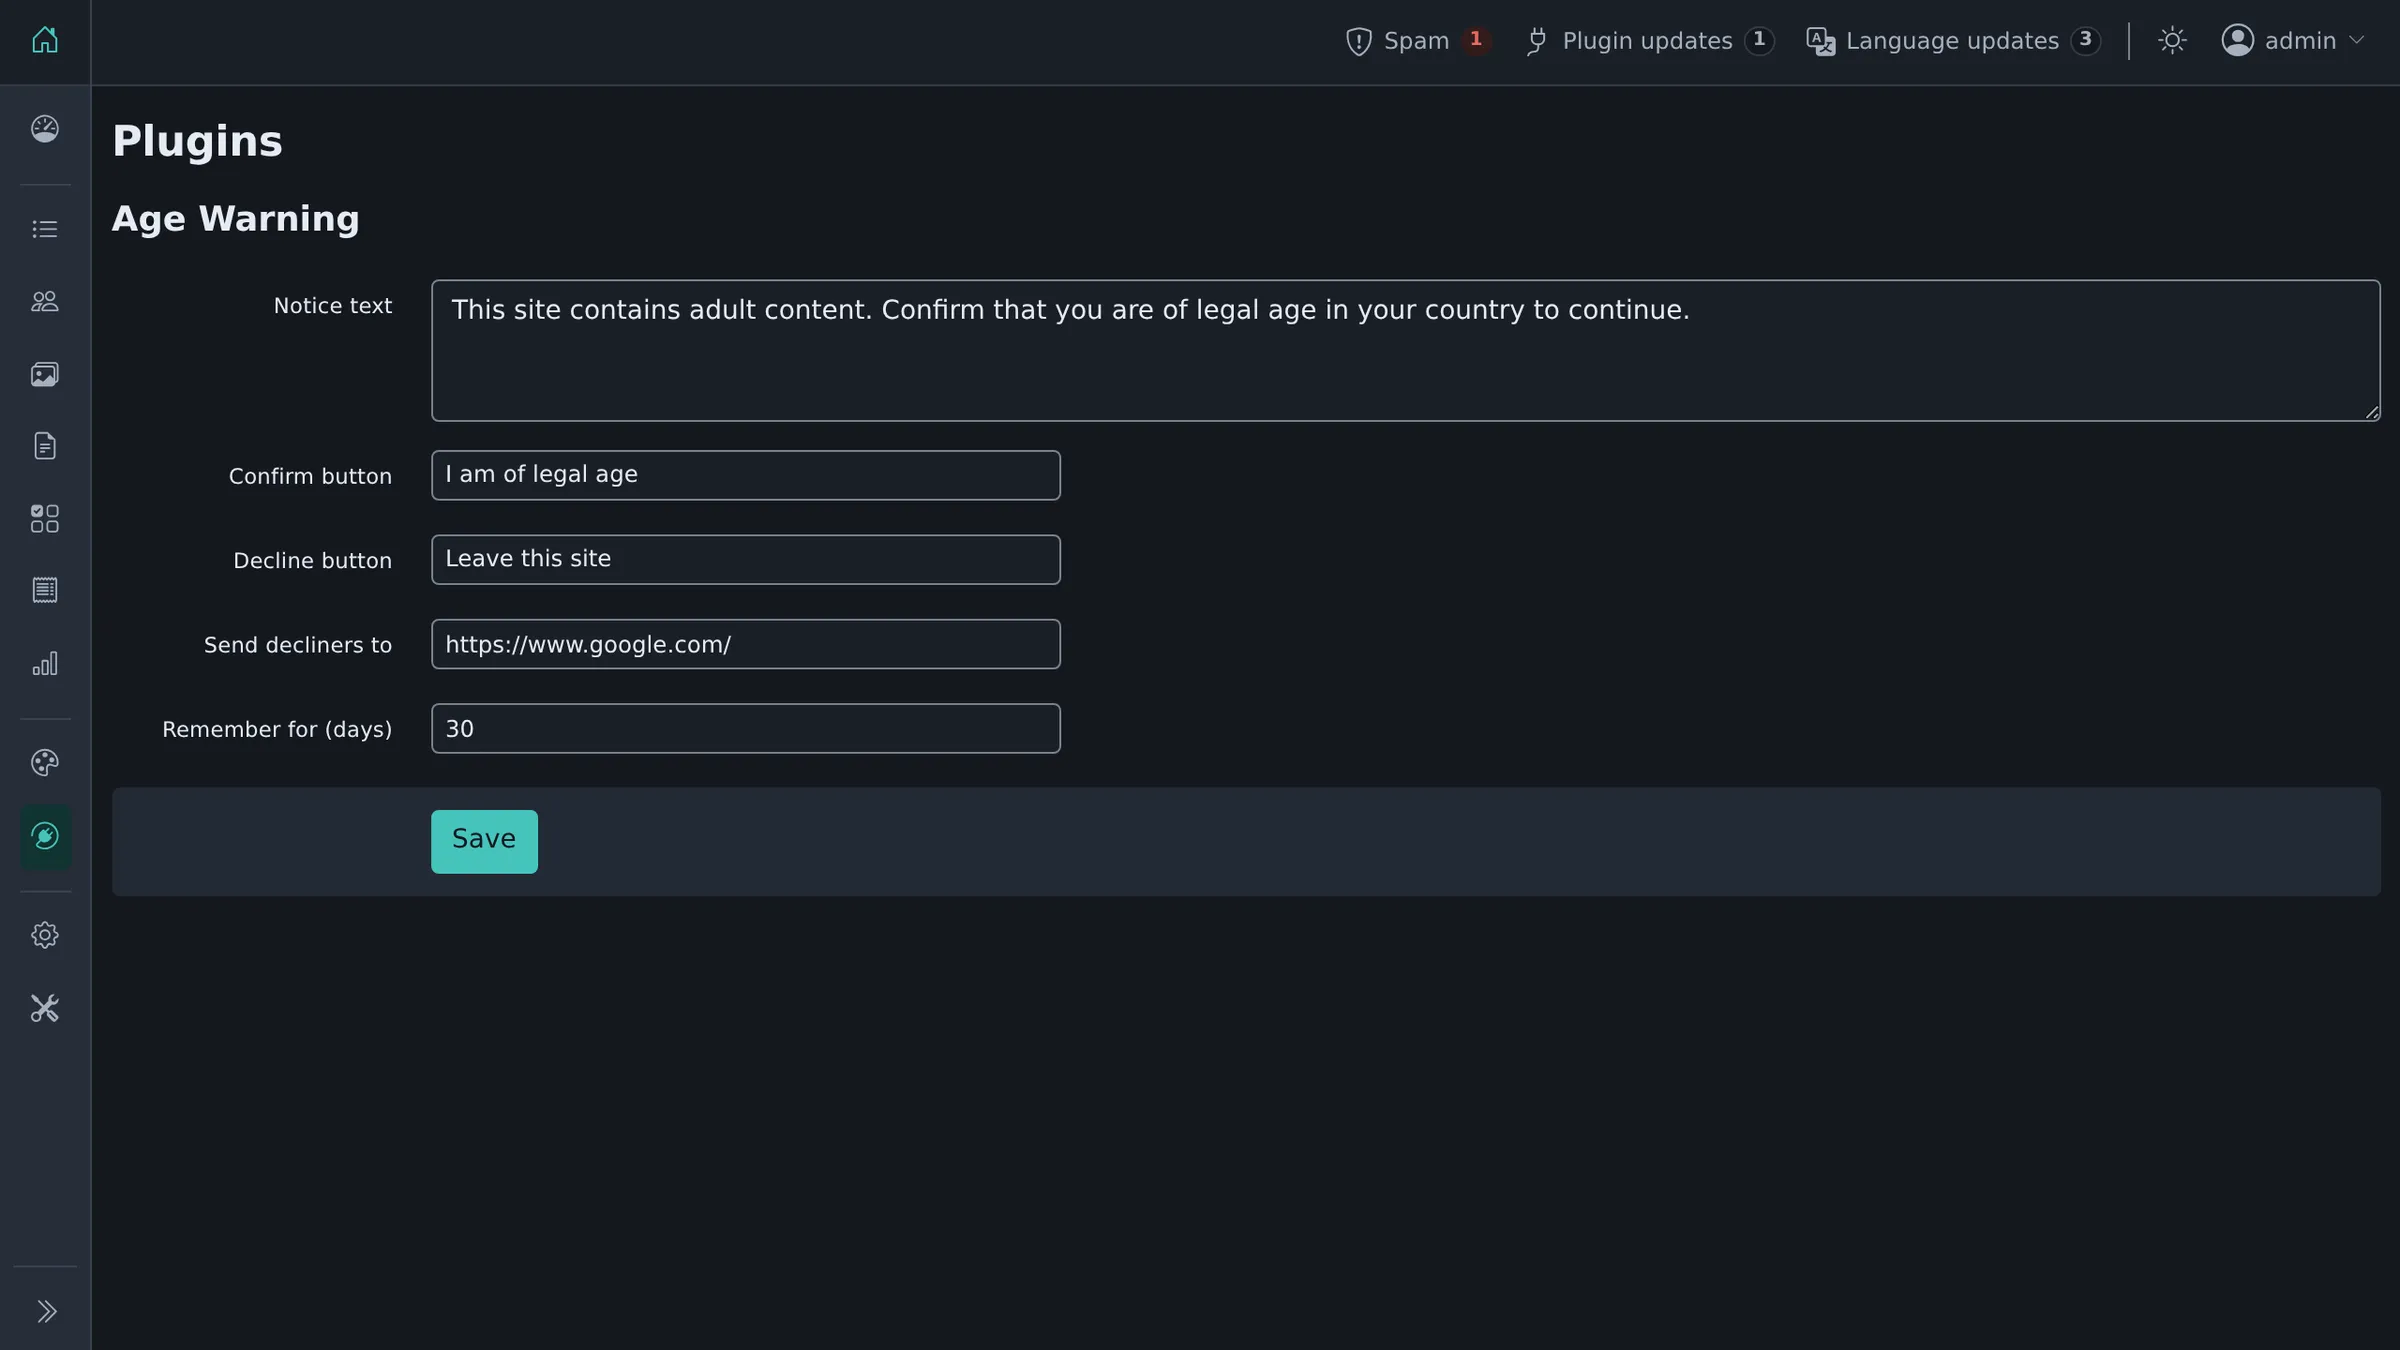Open Spam notifications in top bar
The image size is (2400, 1350).
(1418, 41)
